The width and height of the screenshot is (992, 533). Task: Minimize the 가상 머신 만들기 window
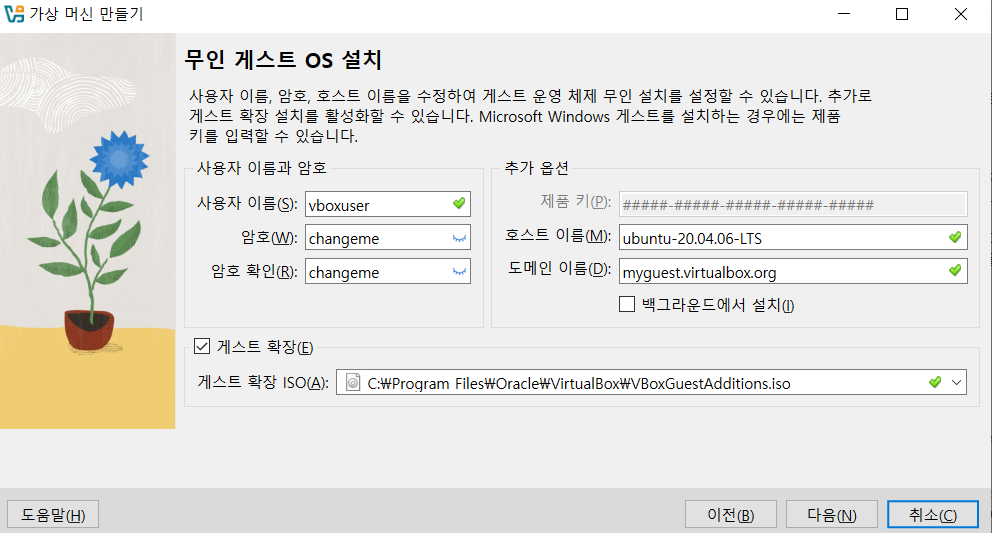844,13
